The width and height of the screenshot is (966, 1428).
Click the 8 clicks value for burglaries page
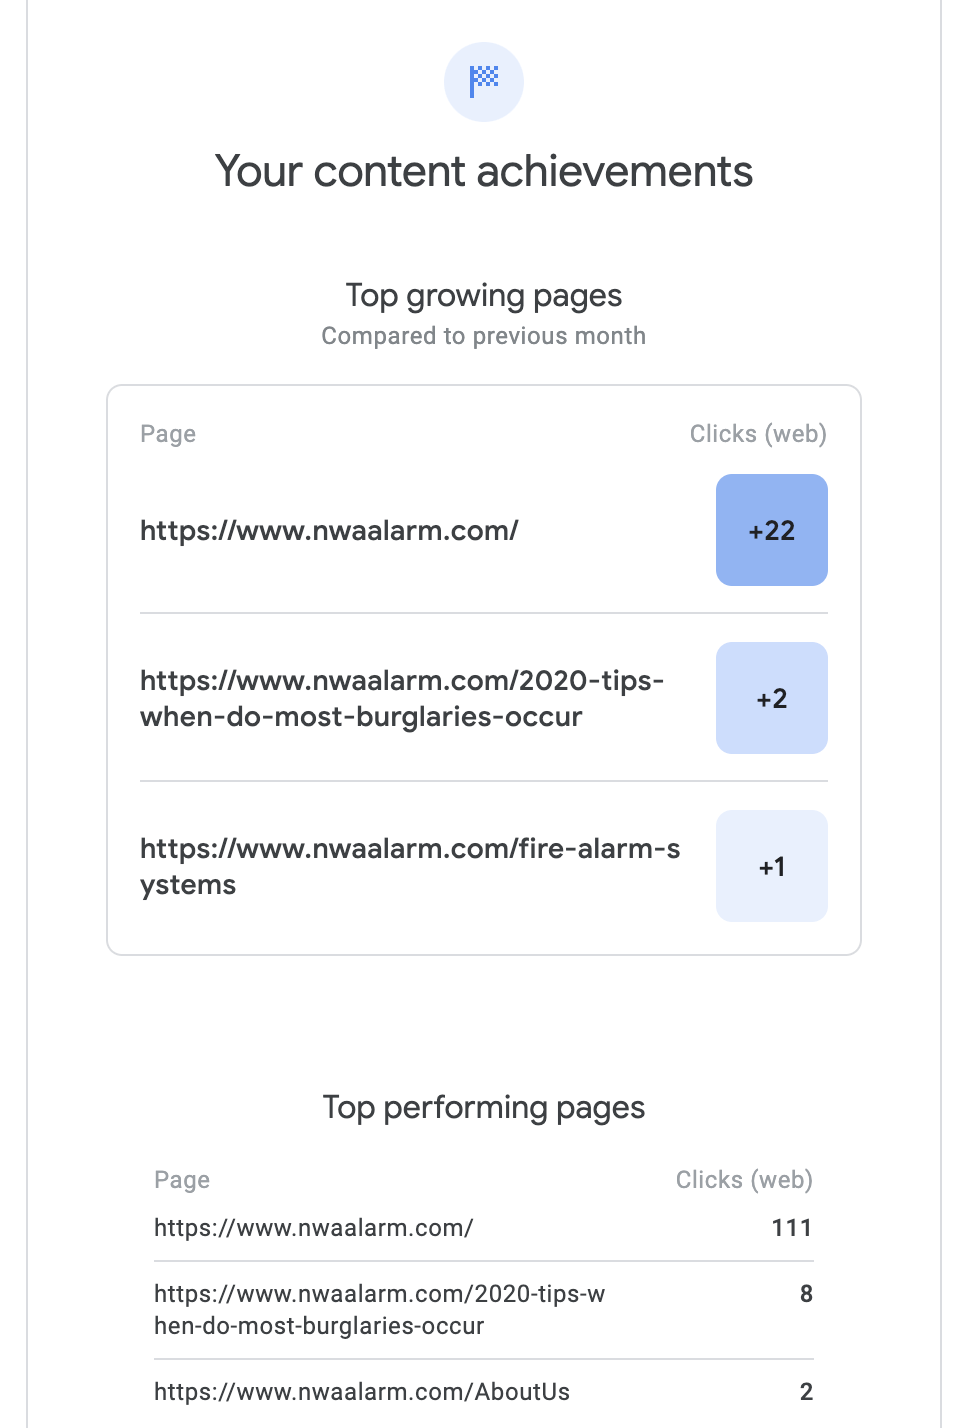[806, 1294]
